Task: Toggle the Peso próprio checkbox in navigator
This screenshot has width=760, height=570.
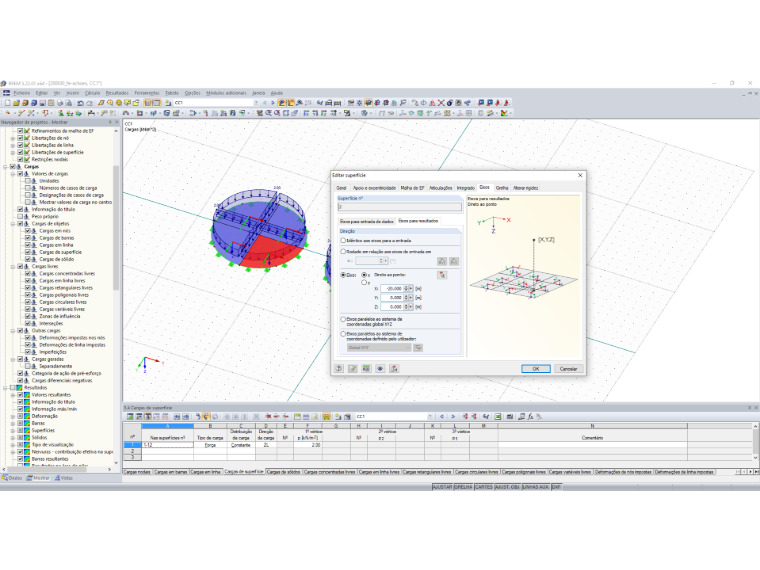Action: (20, 217)
